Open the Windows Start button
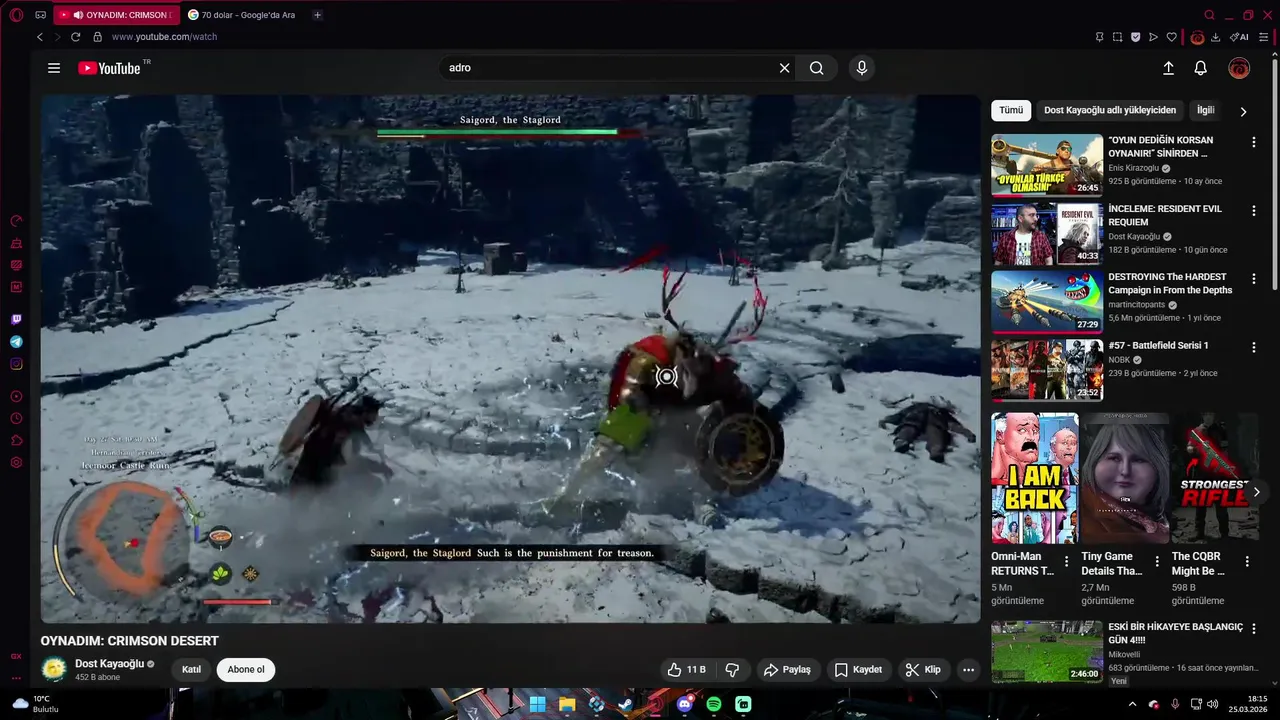This screenshot has width=1280, height=720. tap(537, 704)
